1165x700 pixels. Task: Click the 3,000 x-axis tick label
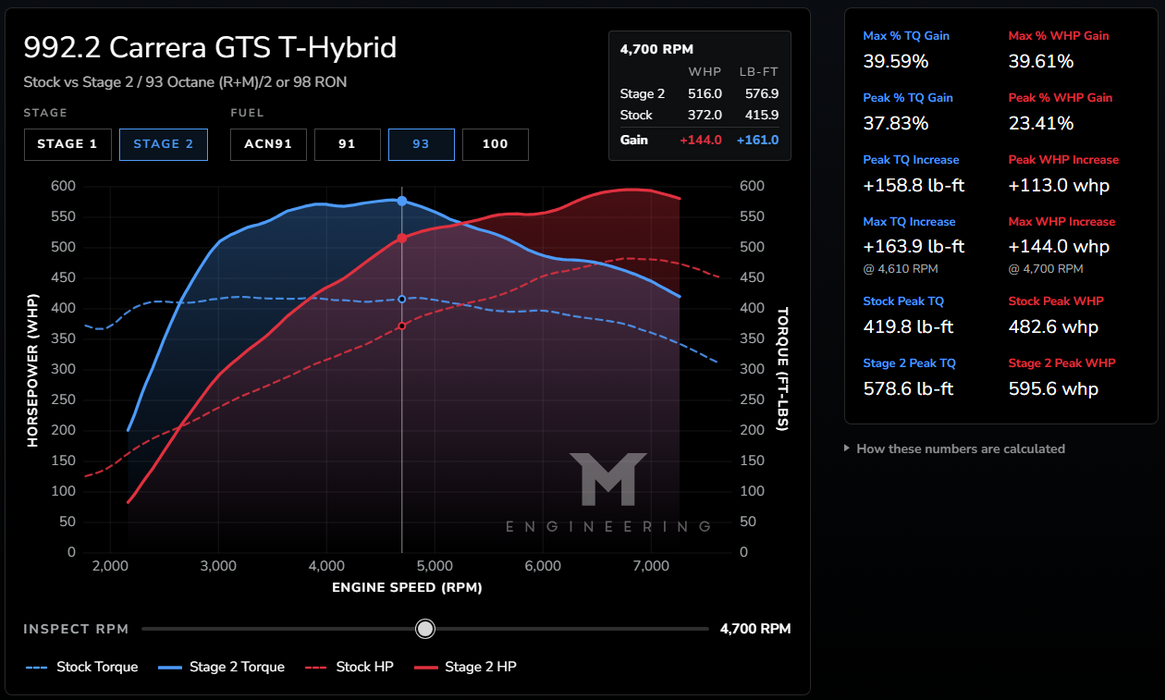pyautogui.click(x=218, y=566)
